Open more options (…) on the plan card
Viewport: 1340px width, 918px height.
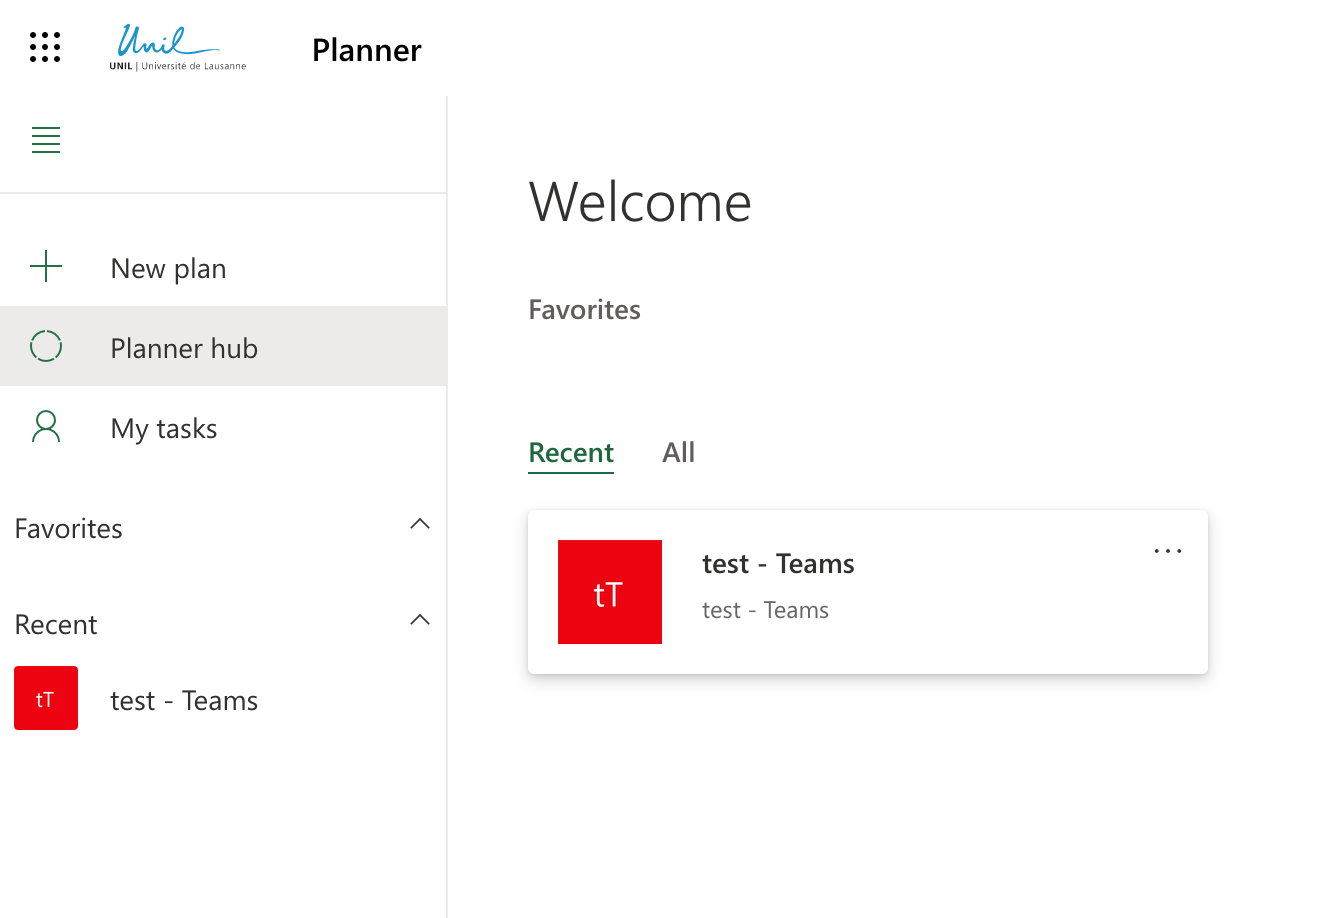click(x=1167, y=551)
